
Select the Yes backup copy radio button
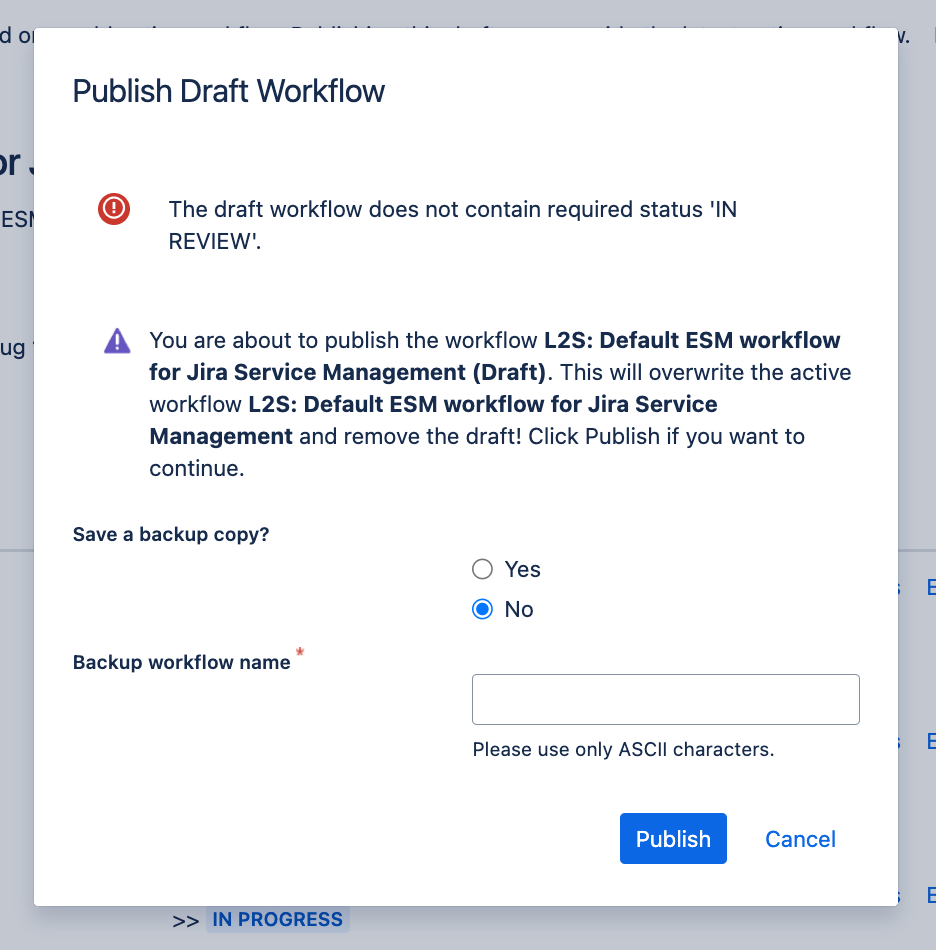pyautogui.click(x=482, y=570)
